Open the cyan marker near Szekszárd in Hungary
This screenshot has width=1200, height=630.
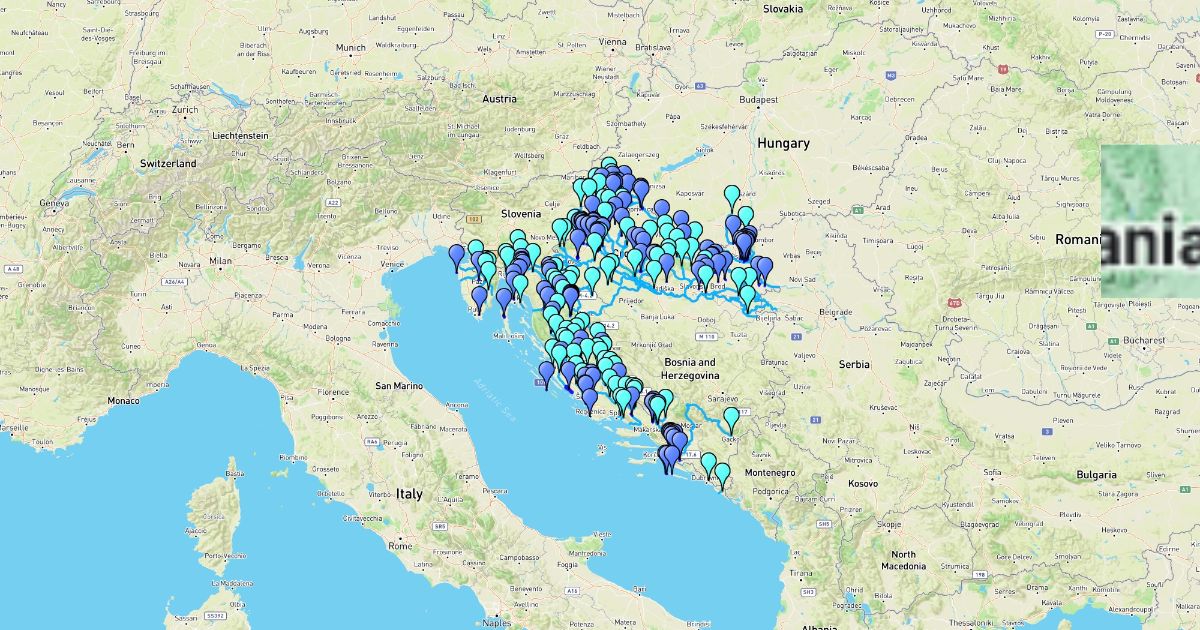[x=733, y=195]
